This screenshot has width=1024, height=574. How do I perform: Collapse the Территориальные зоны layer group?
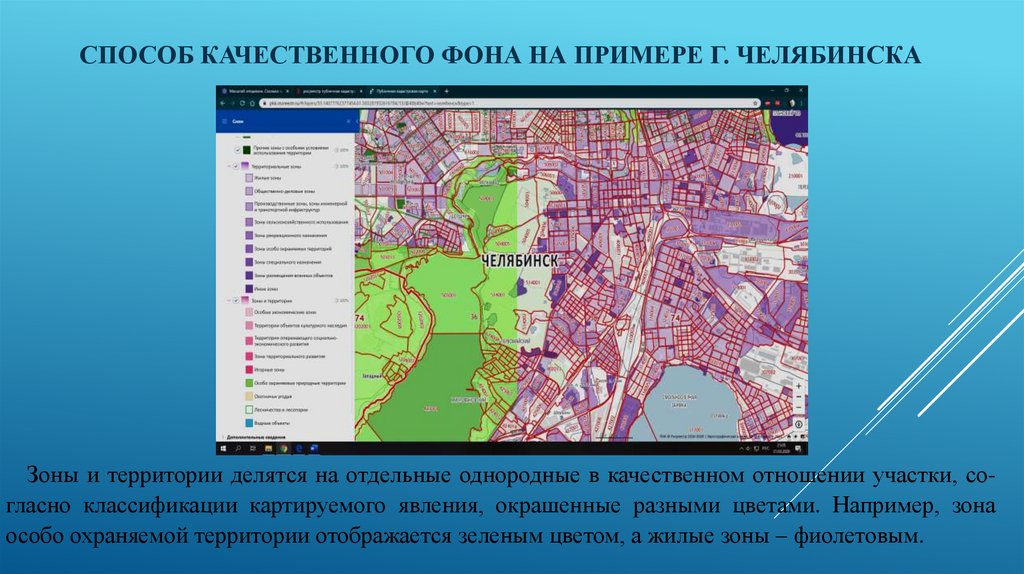tap(229, 165)
